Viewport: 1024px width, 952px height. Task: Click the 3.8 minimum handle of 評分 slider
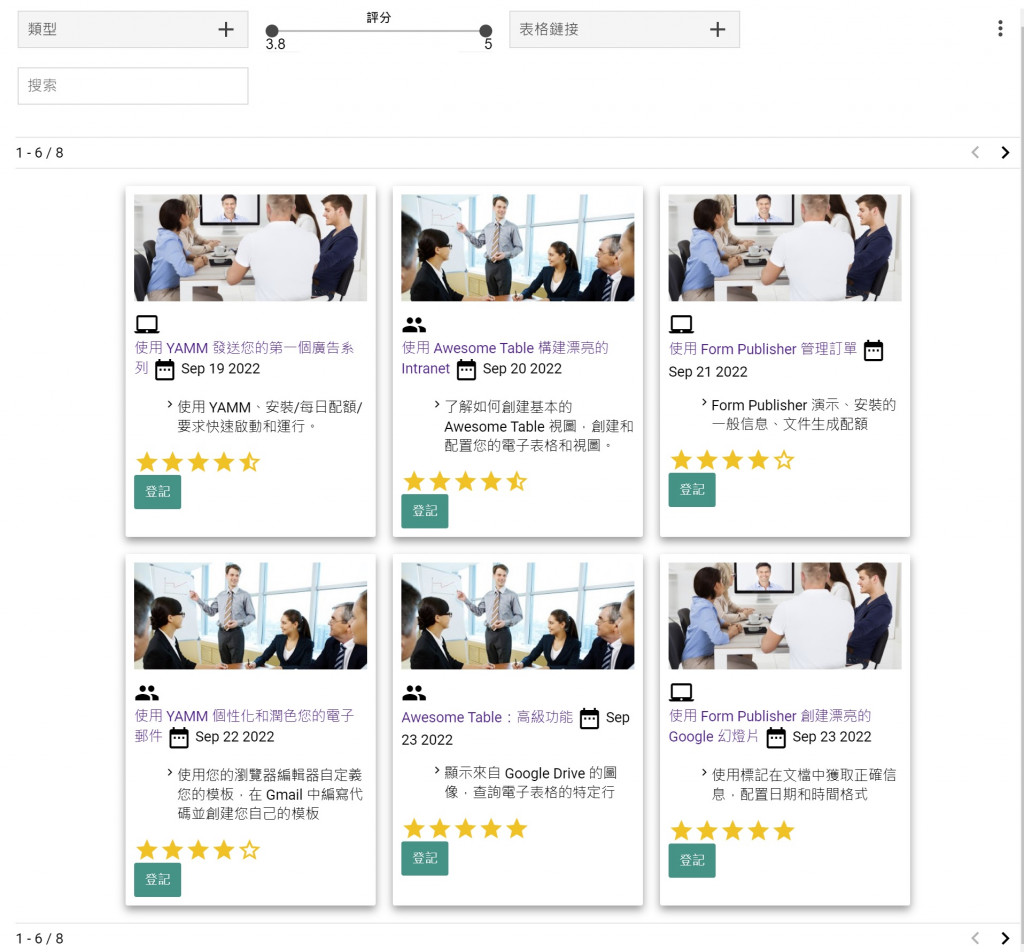272,30
